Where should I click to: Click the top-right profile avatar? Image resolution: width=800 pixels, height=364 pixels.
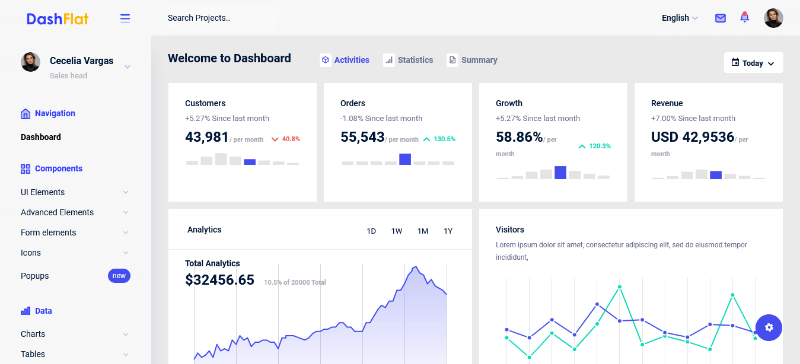[773, 18]
